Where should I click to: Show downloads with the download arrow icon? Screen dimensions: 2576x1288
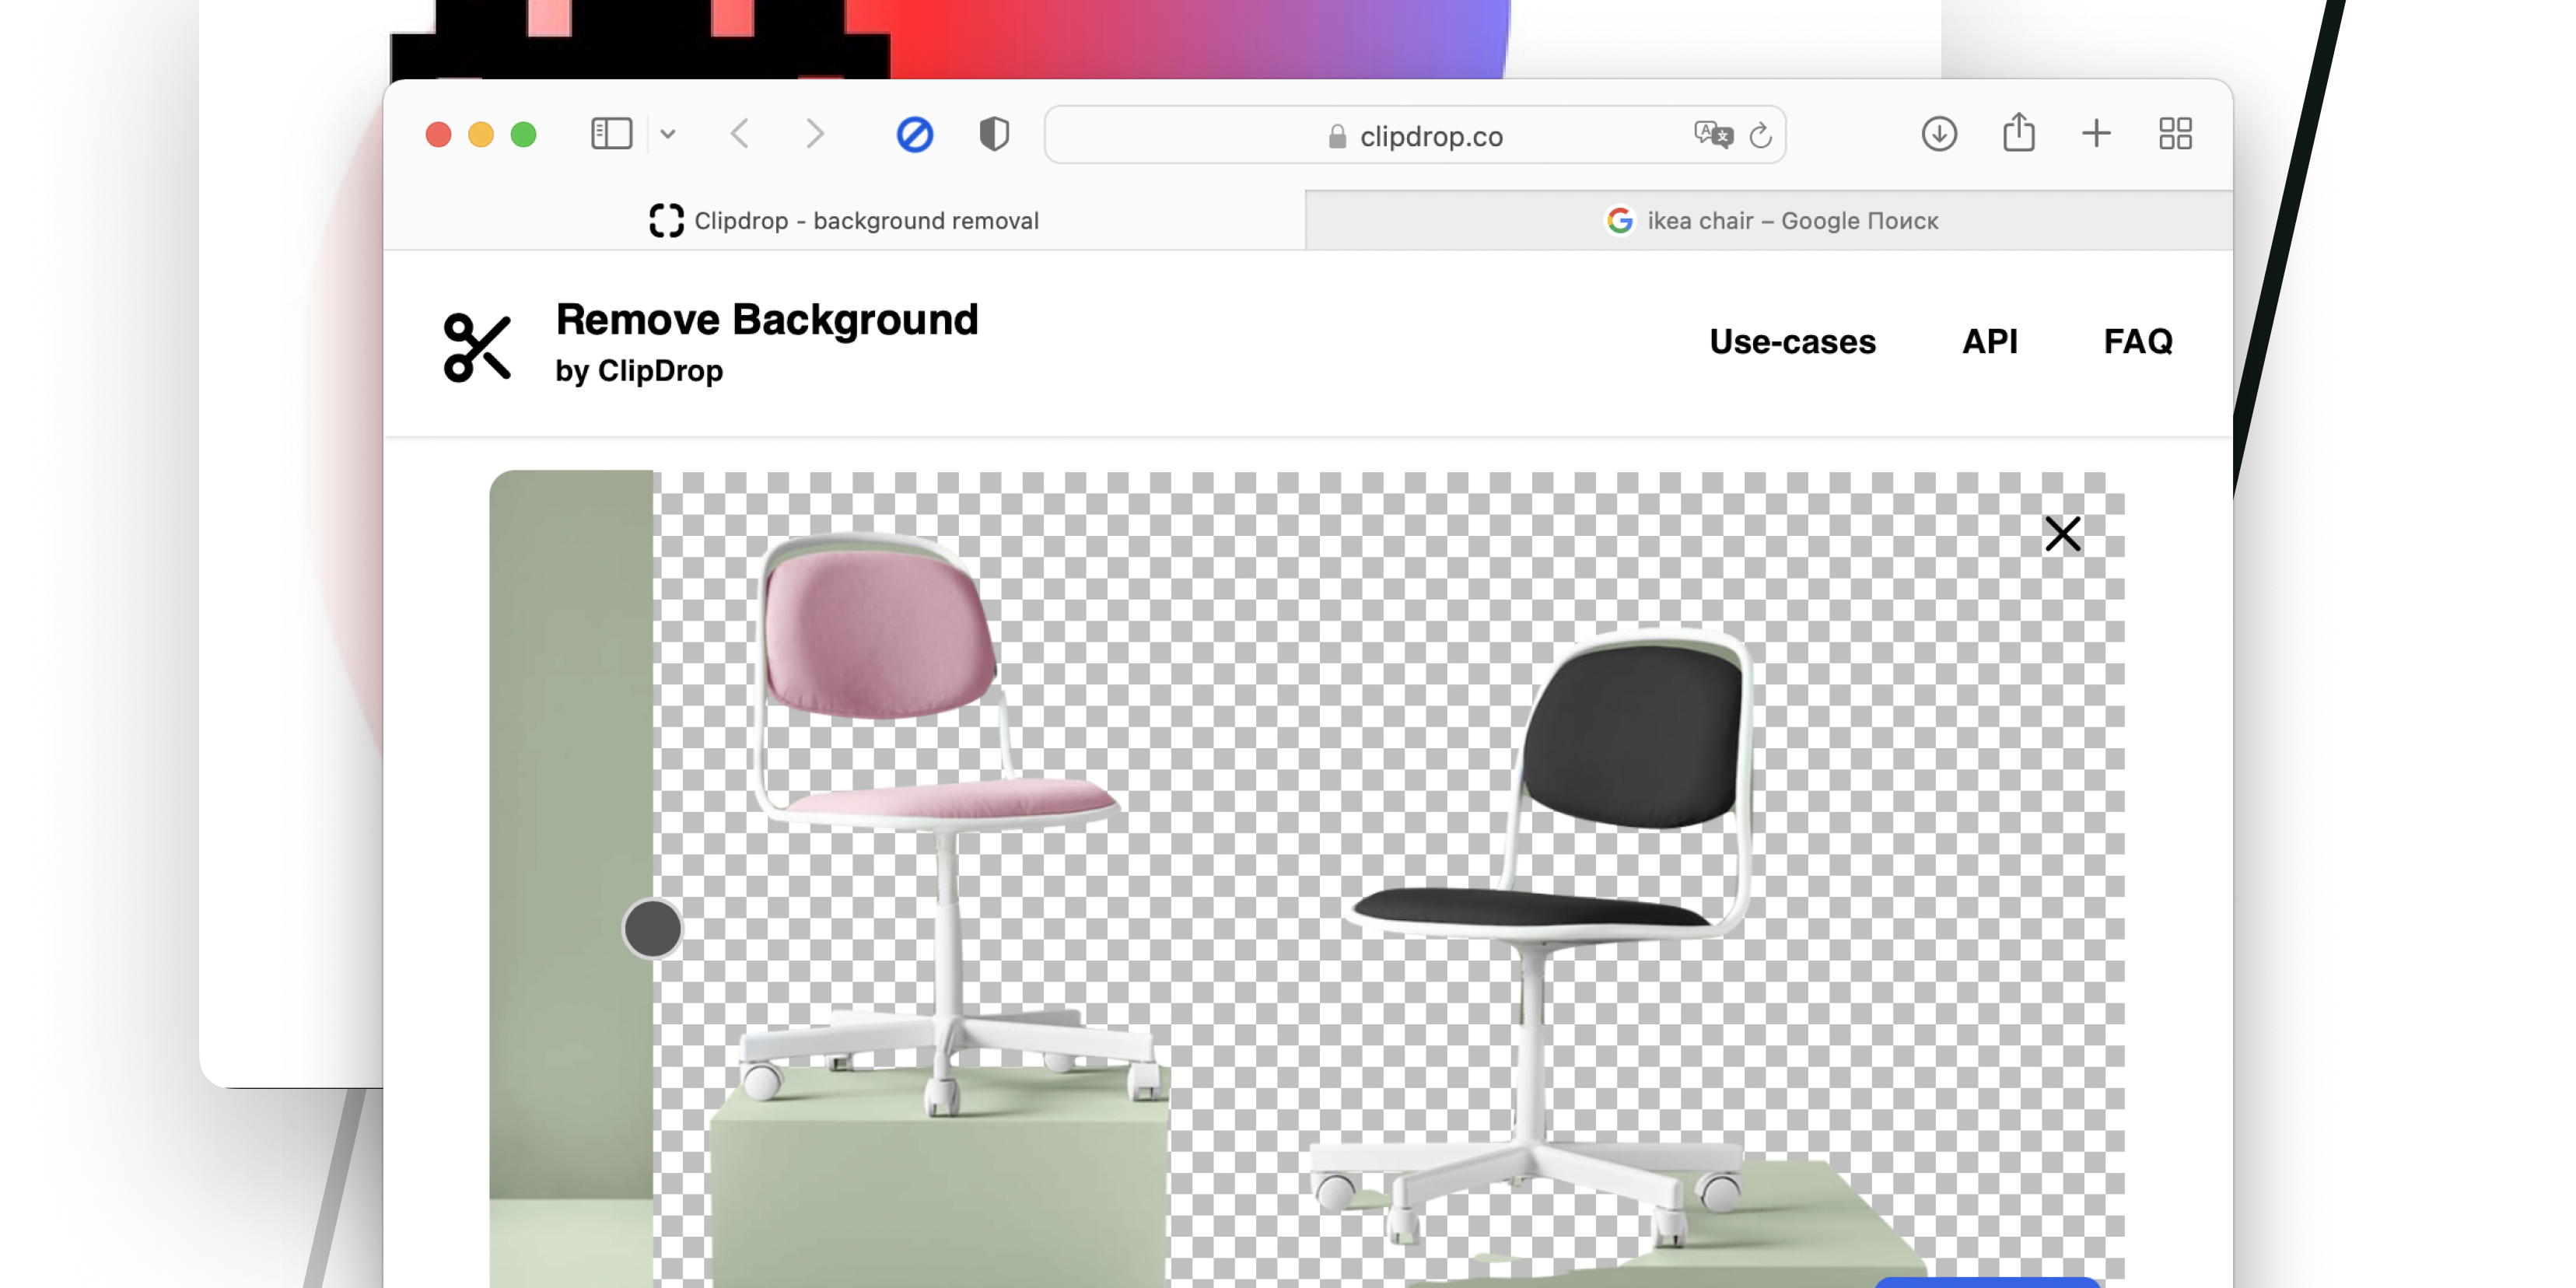[x=1938, y=134]
